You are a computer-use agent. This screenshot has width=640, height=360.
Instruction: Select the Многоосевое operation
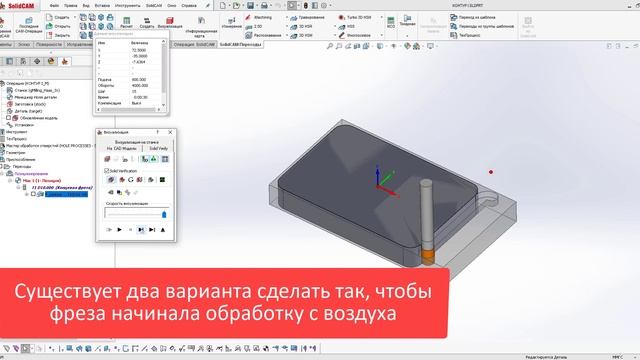(354, 36)
